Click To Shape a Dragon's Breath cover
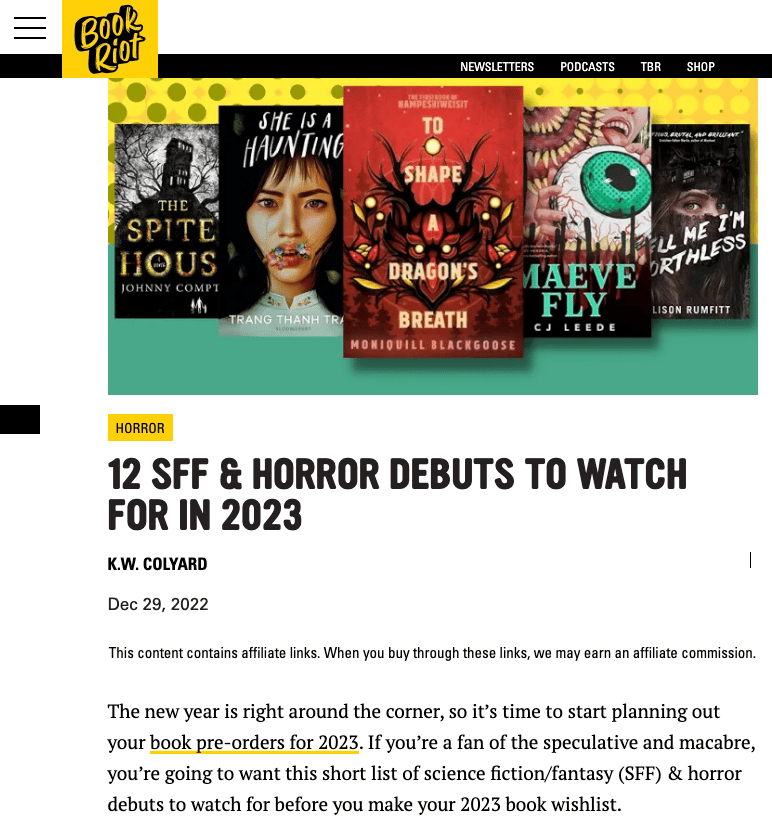This screenshot has height=825, width=772. 433,222
